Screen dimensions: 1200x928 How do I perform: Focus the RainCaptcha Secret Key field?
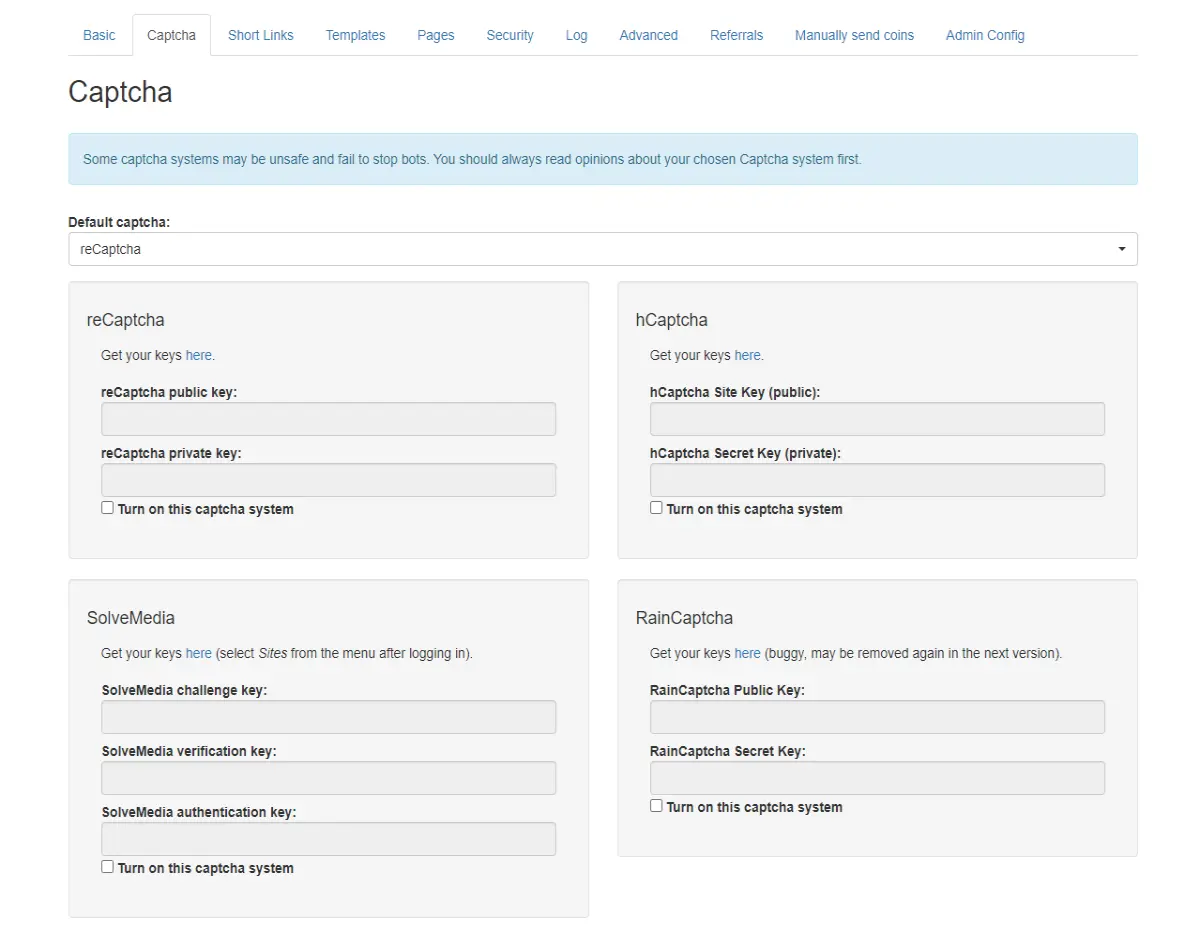pos(877,778)
